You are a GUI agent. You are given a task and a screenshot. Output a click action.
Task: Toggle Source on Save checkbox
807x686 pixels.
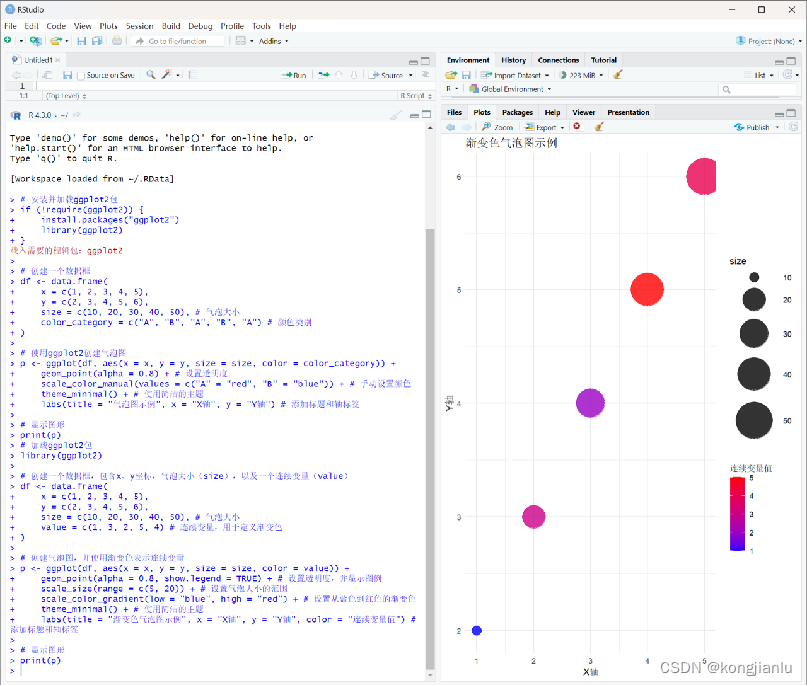(x=81, y=76)
